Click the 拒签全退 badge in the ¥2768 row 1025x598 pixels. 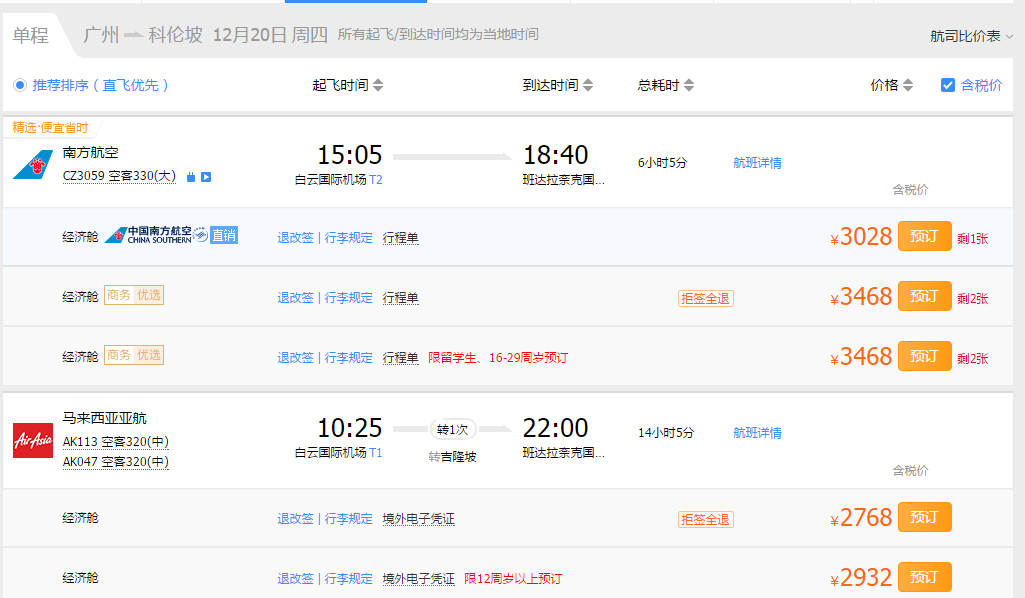click(705, 520)
